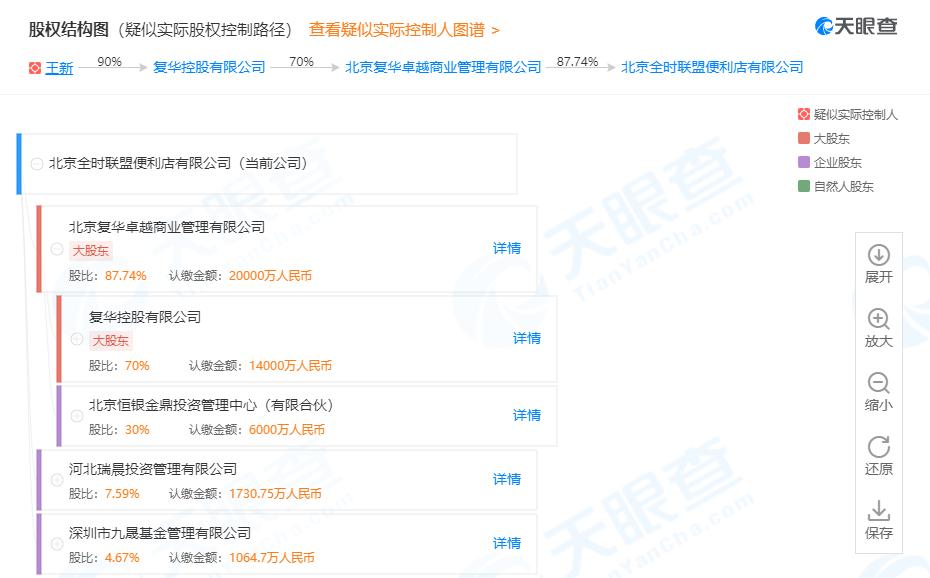Expand the 深圳市九晟基金管理有限公司 node
930x578 pixels.
click(x=57, y=544)
